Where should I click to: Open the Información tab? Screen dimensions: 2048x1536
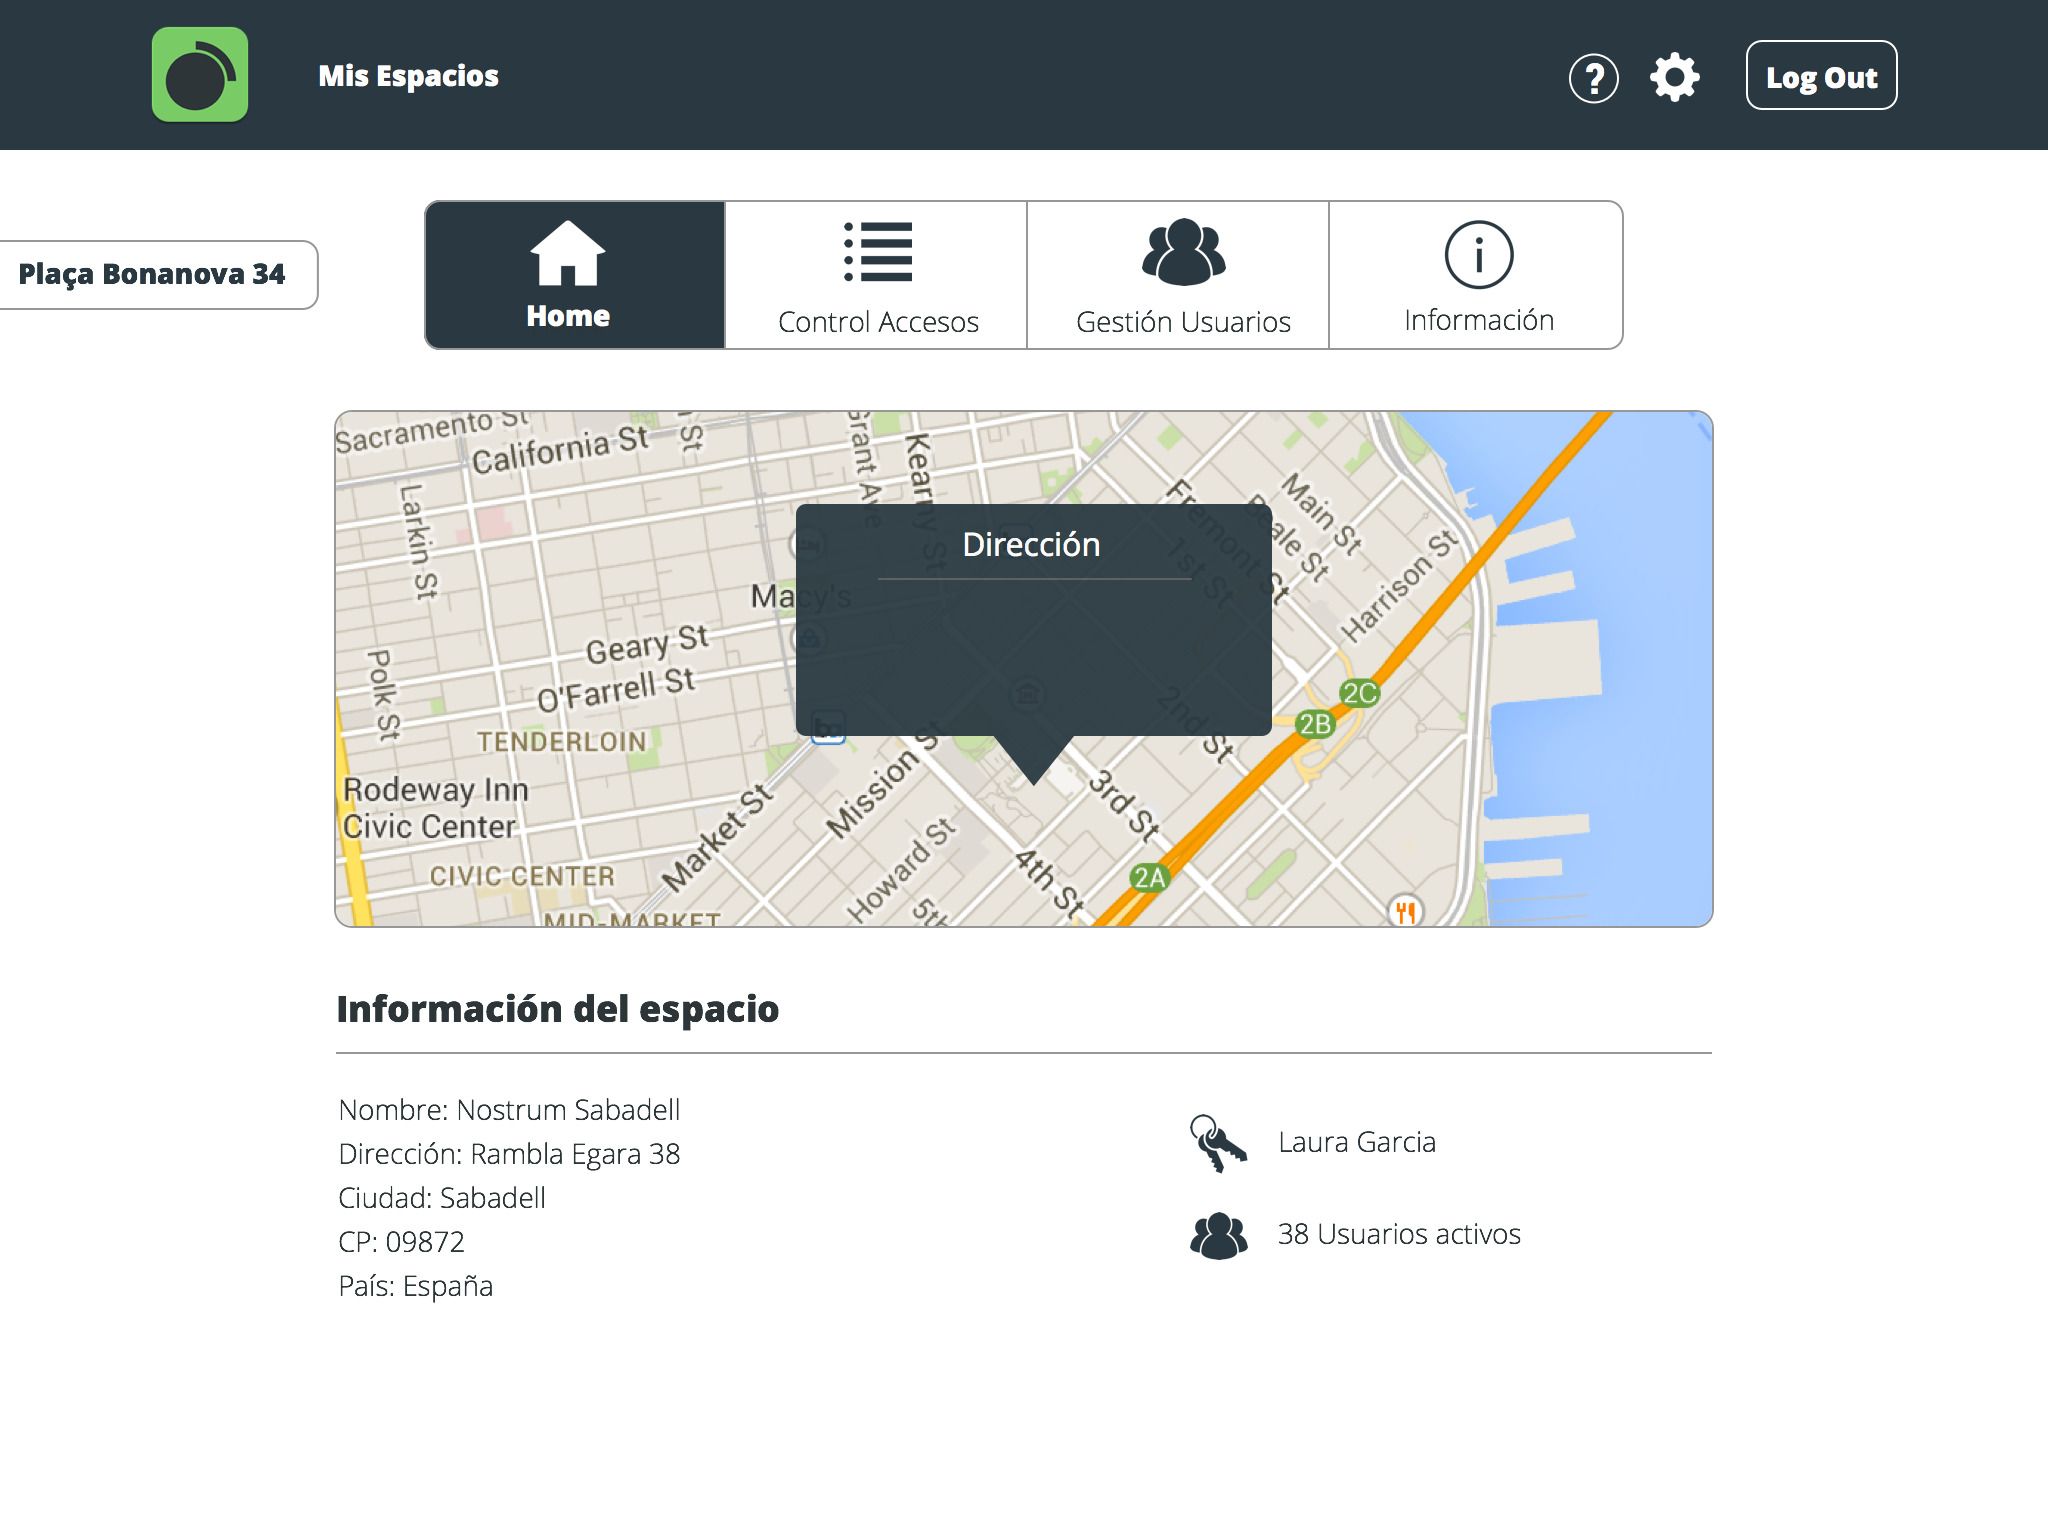click(x=1477, y=275)
